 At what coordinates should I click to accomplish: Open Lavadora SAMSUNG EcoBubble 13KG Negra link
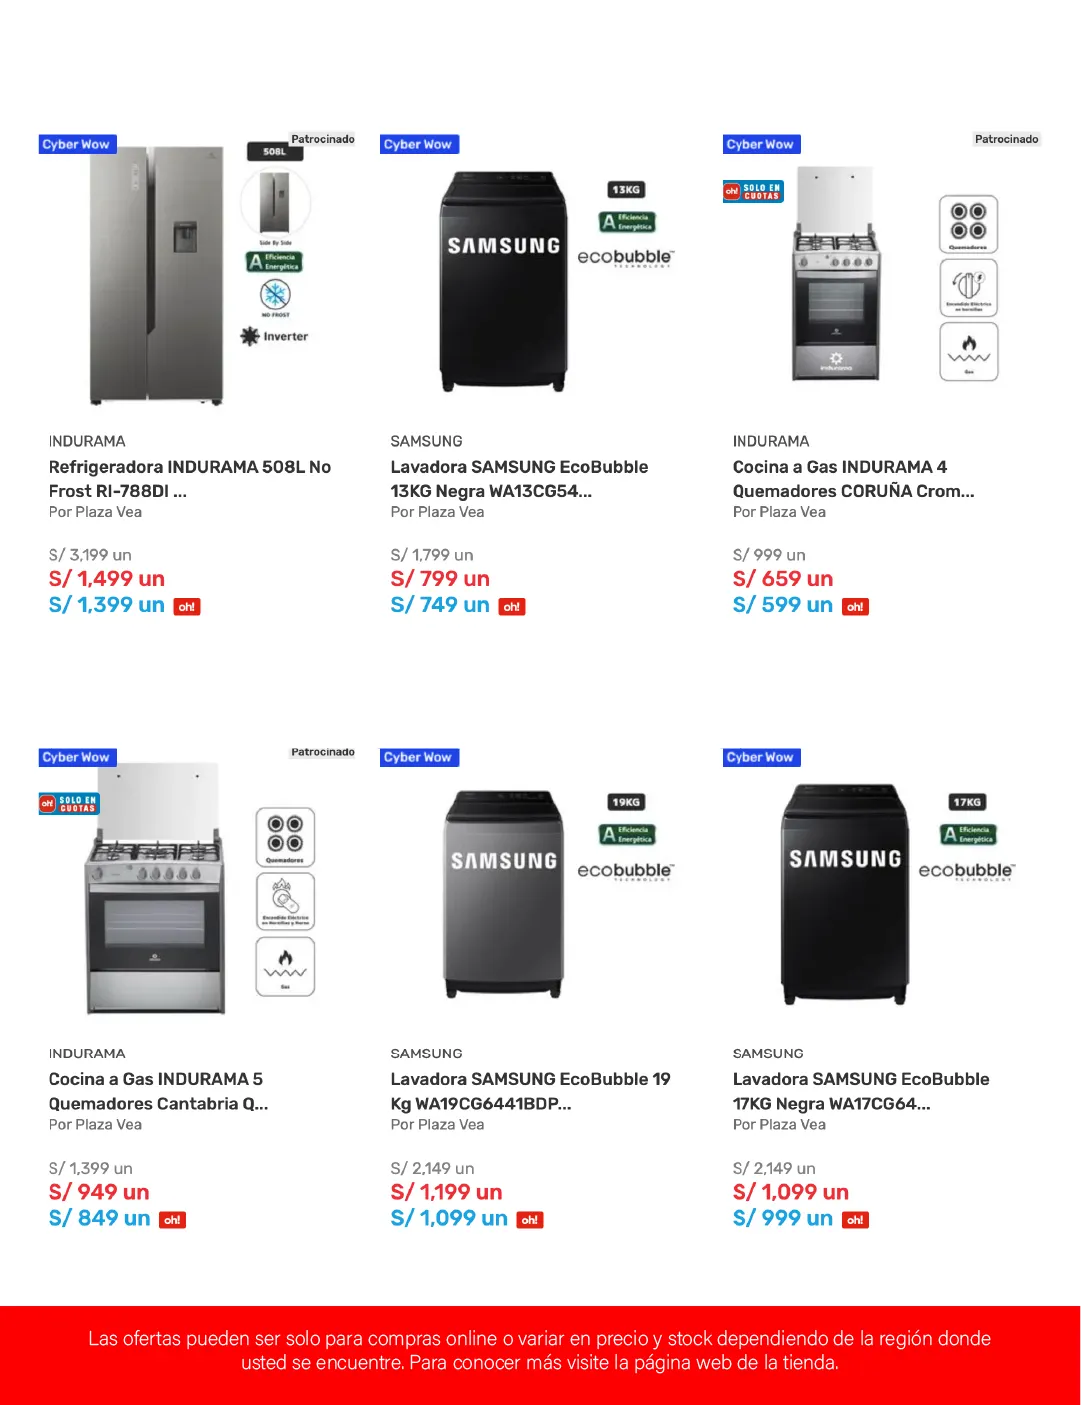518,478
